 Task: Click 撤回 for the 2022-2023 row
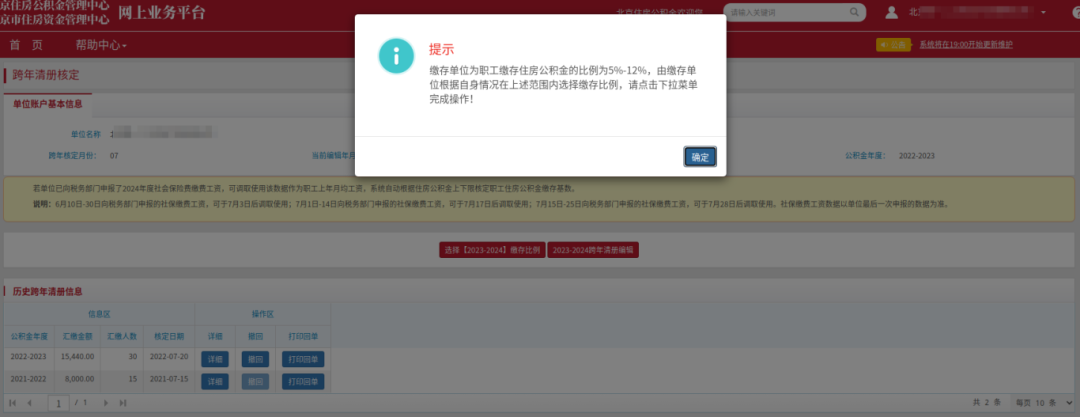pos(255,358)
